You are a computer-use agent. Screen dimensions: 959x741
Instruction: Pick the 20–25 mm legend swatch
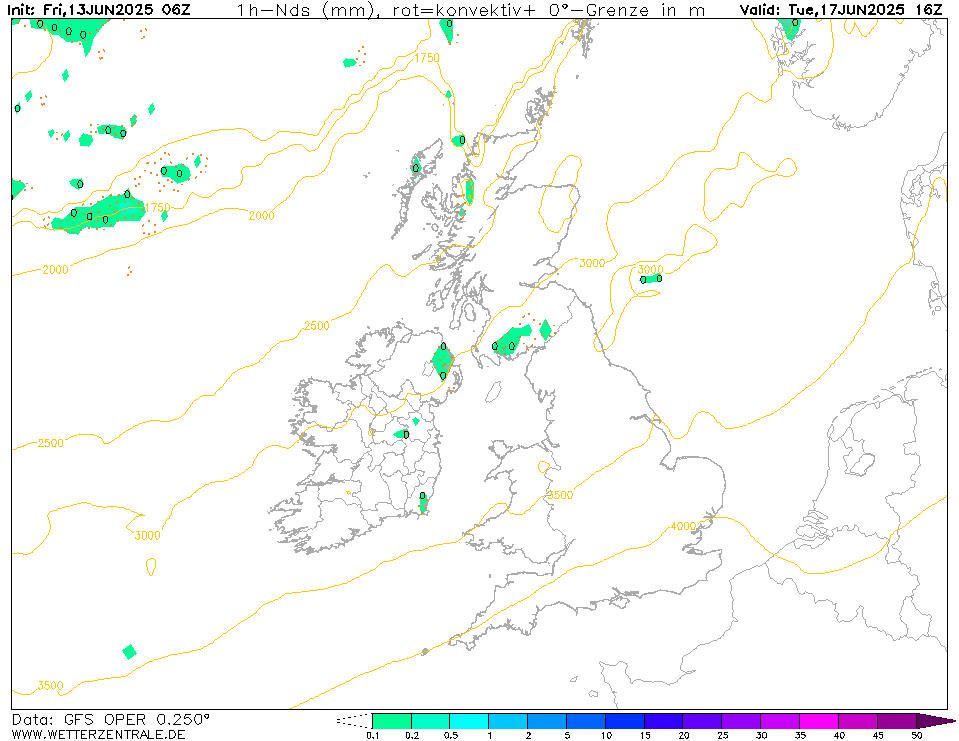(x=702, y=721)
